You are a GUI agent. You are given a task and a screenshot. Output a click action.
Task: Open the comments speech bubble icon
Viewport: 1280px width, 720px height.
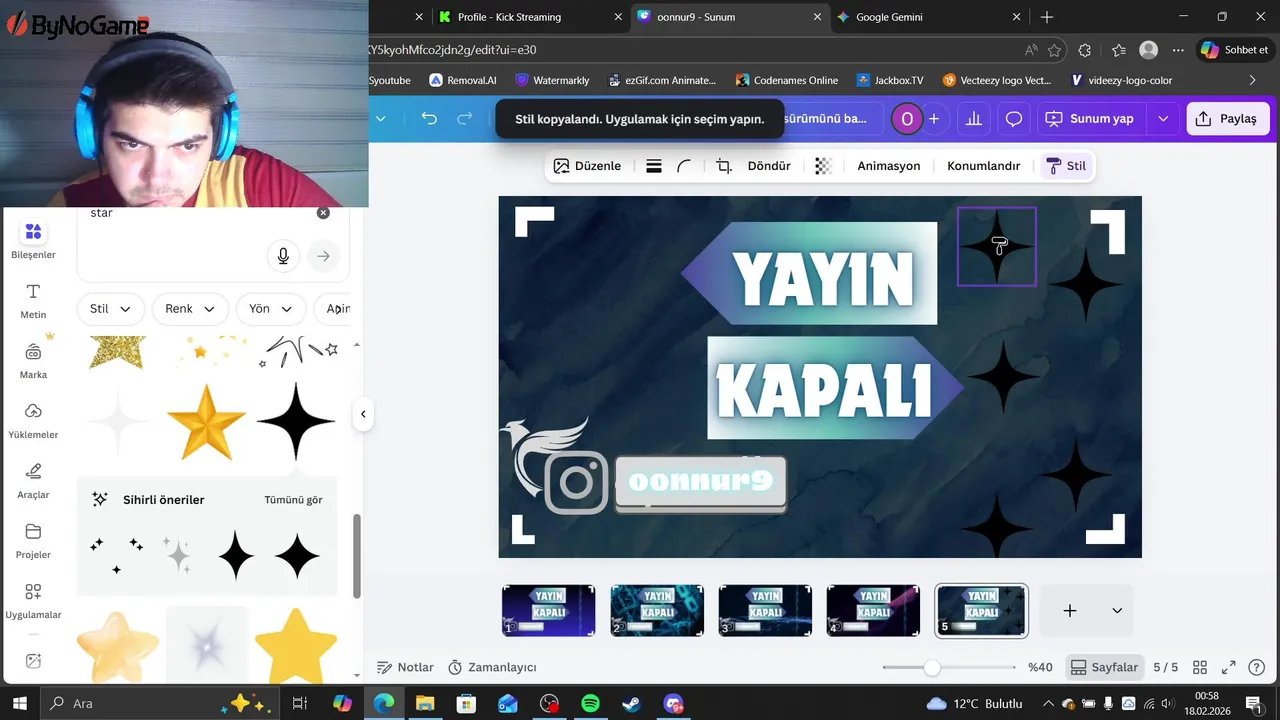pyautogui.click(x=1014, y=118)
